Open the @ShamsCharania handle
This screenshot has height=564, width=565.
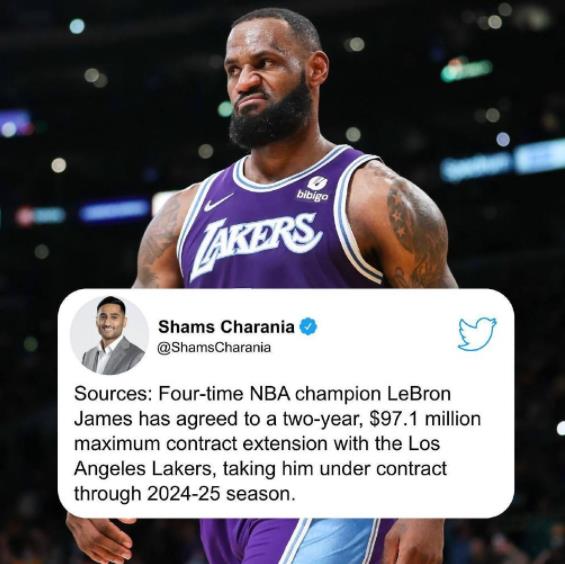214,347
